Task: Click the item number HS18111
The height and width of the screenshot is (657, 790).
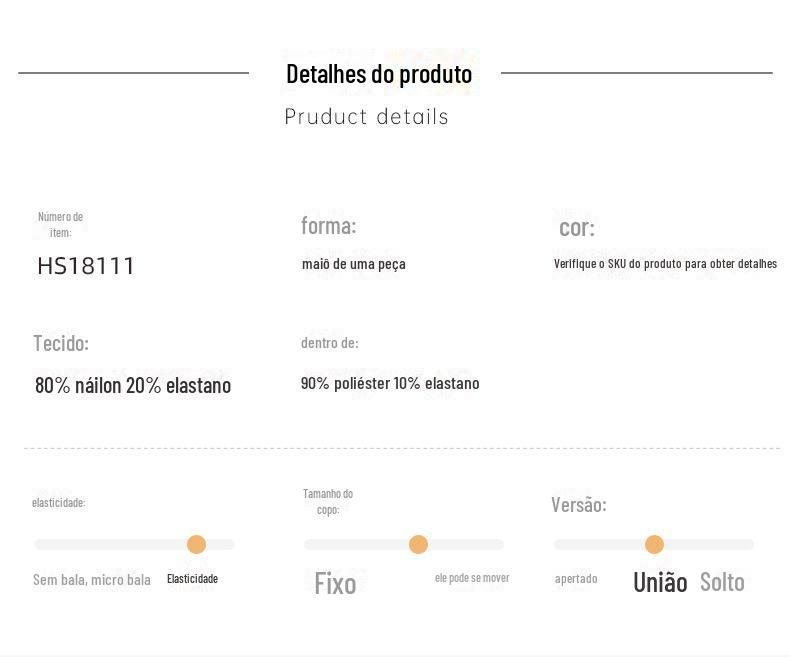Action: [x=86, y=266]
